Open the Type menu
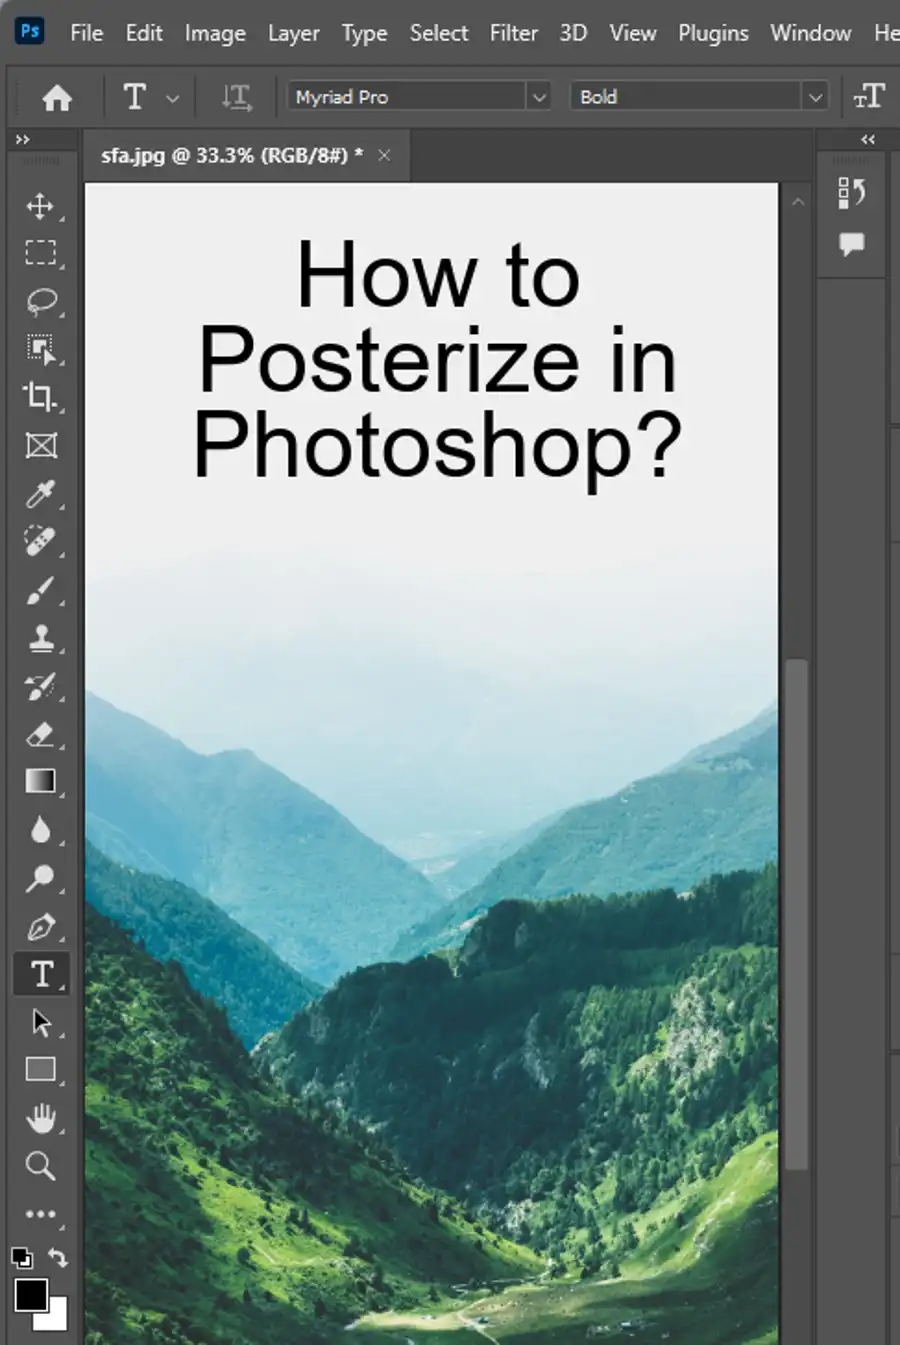The image size is (900, 1345). tap(364, 33)
